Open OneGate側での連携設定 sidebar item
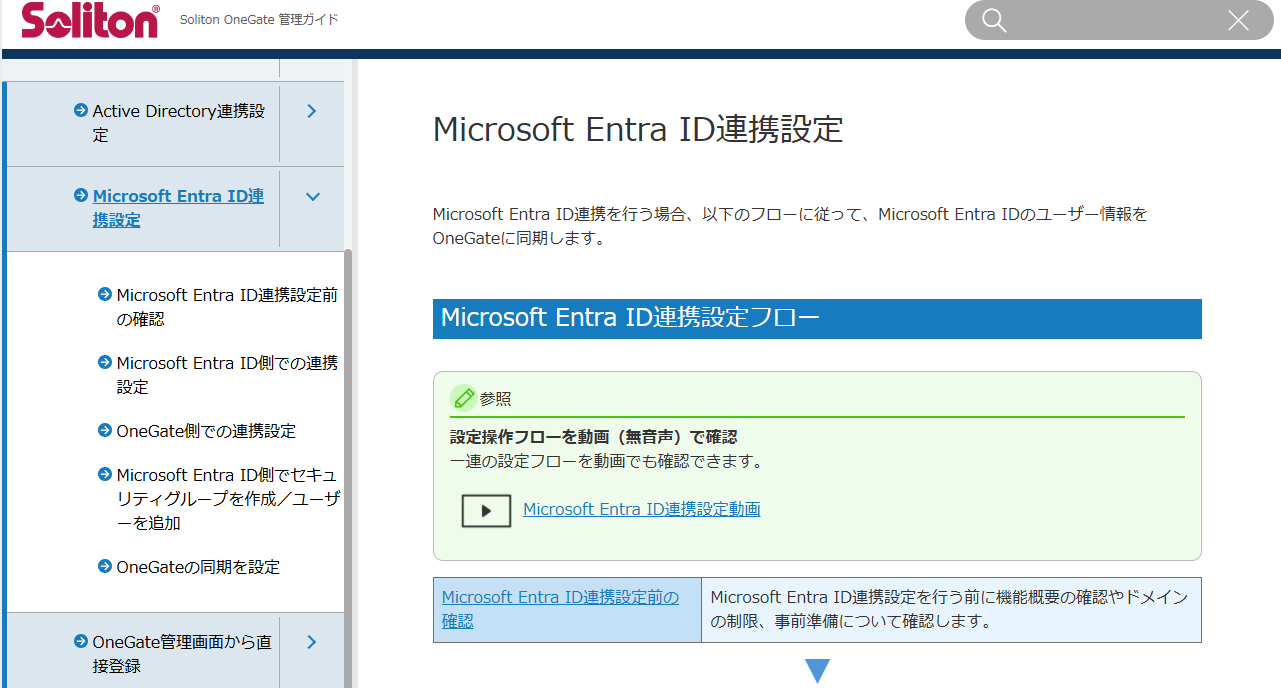1281x688 pixels. (x=206, y=431)
